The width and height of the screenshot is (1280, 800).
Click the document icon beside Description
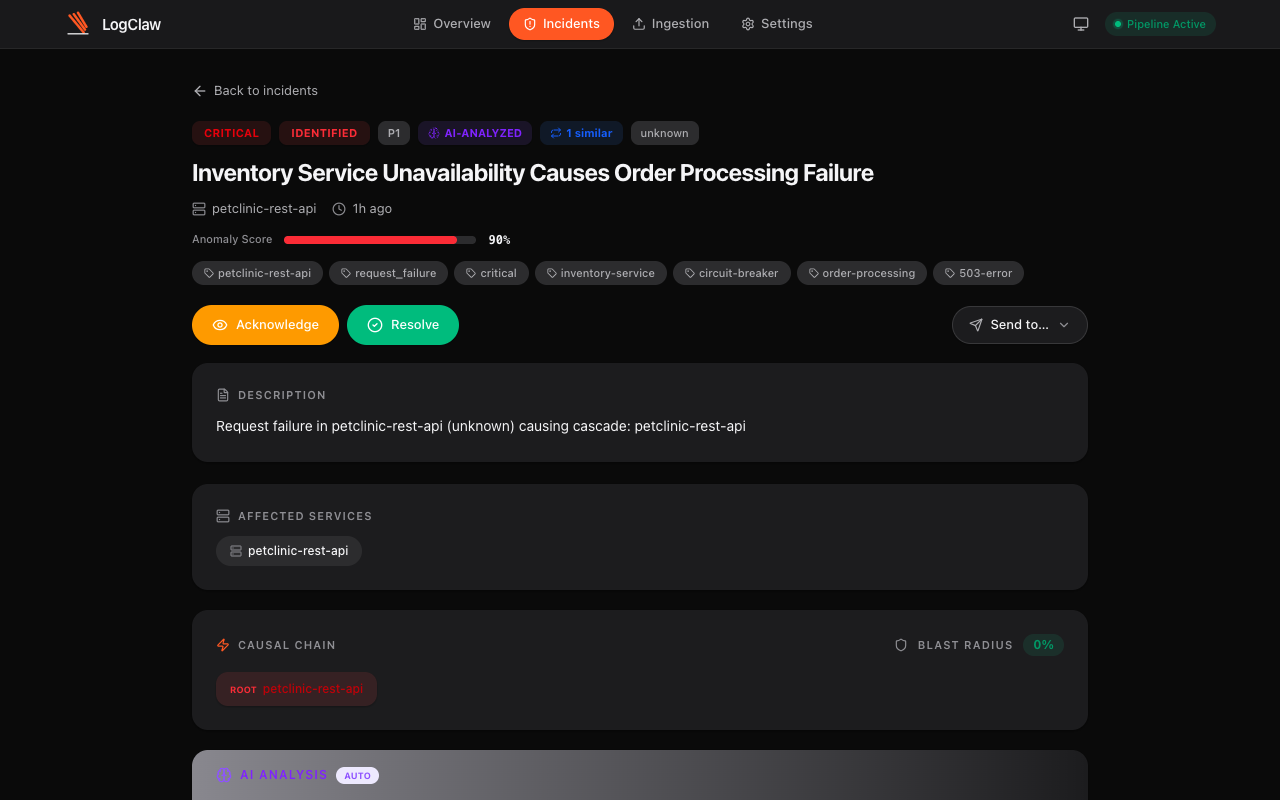[222, 394]
